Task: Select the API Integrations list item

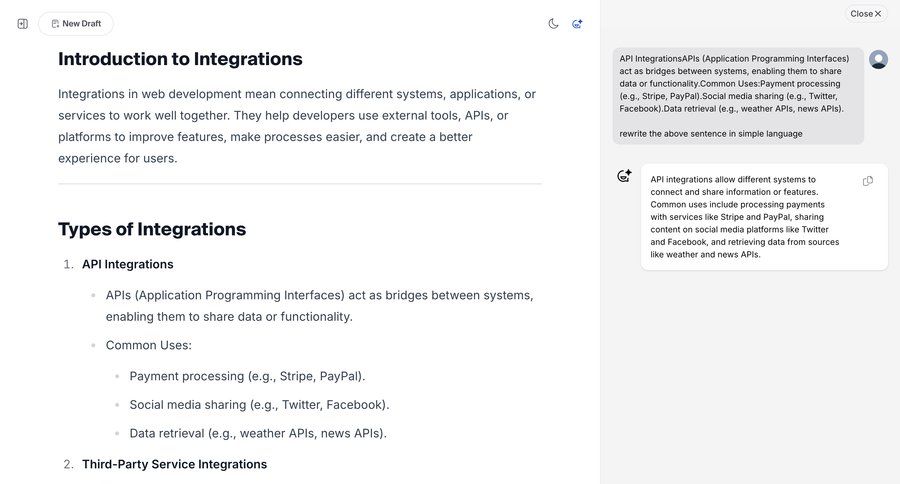Action: point(128,264)
